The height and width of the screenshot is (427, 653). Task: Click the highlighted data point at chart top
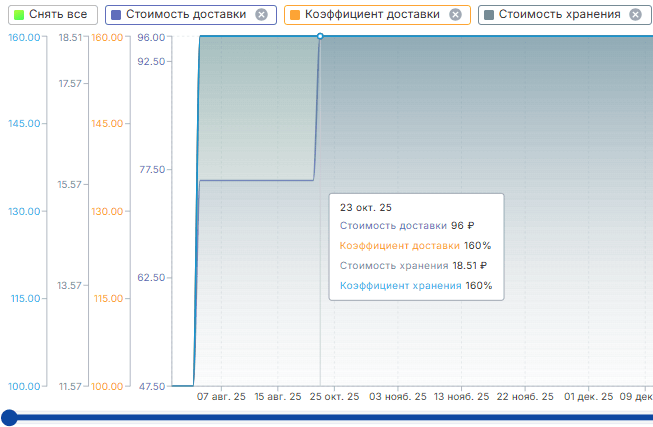coord(320,36)
